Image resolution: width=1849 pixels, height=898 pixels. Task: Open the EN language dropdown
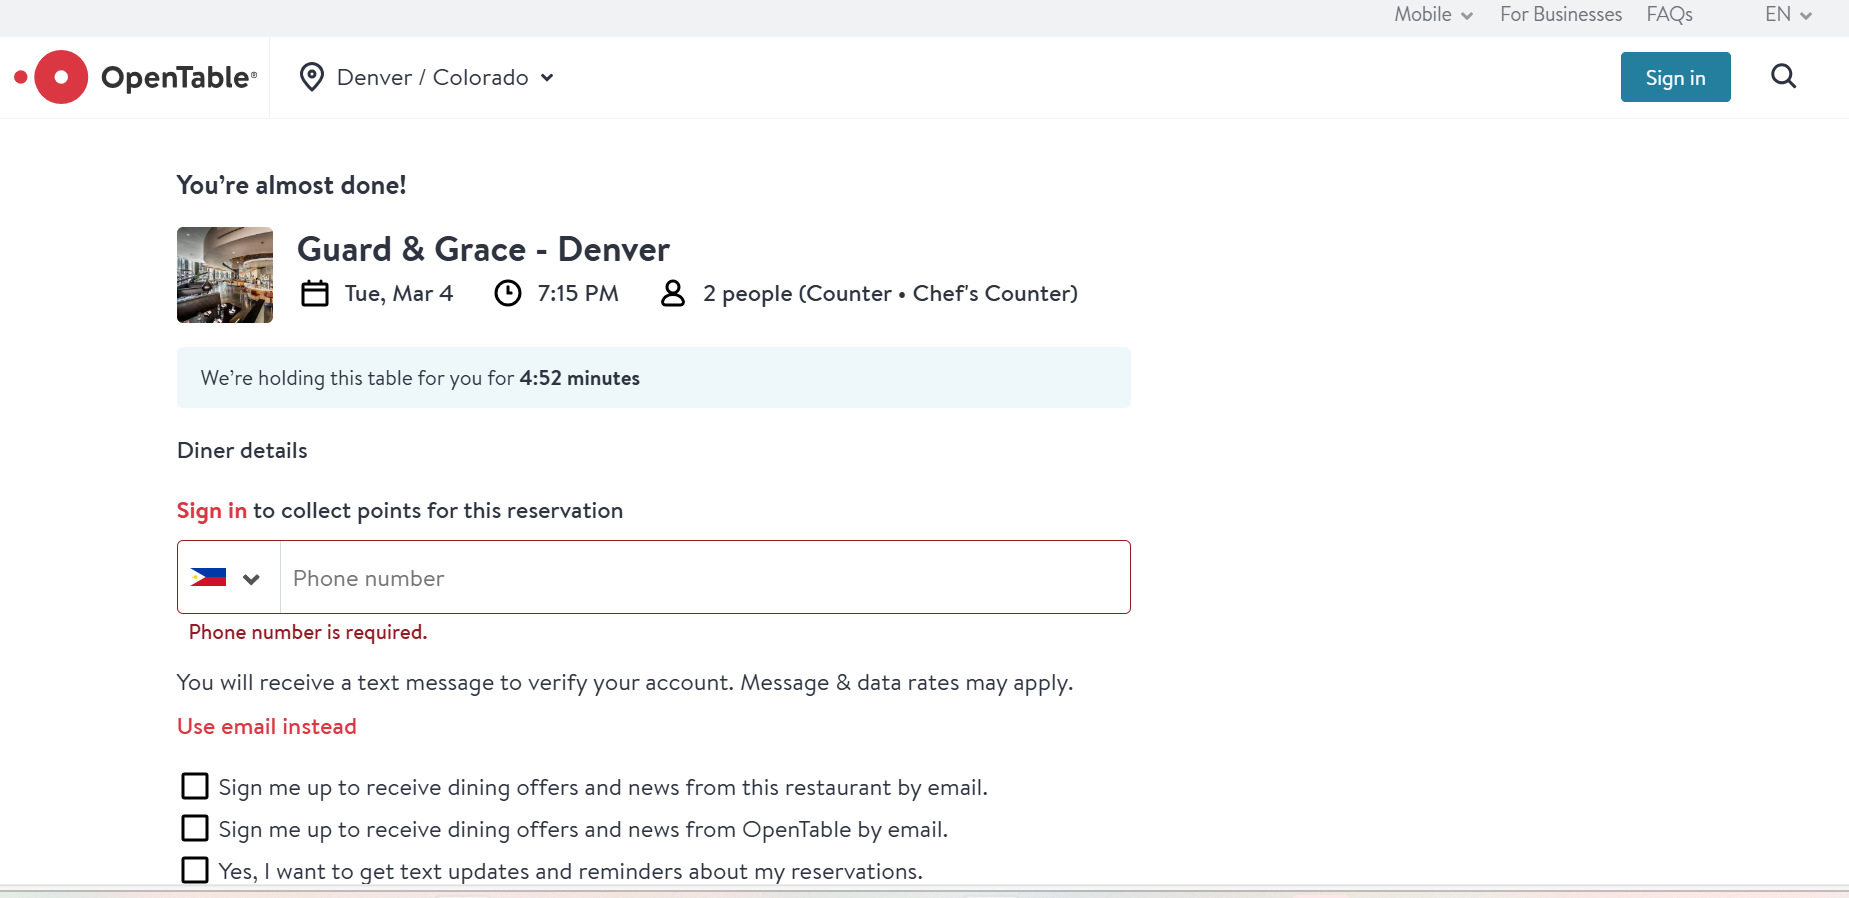pos(1788,14)
